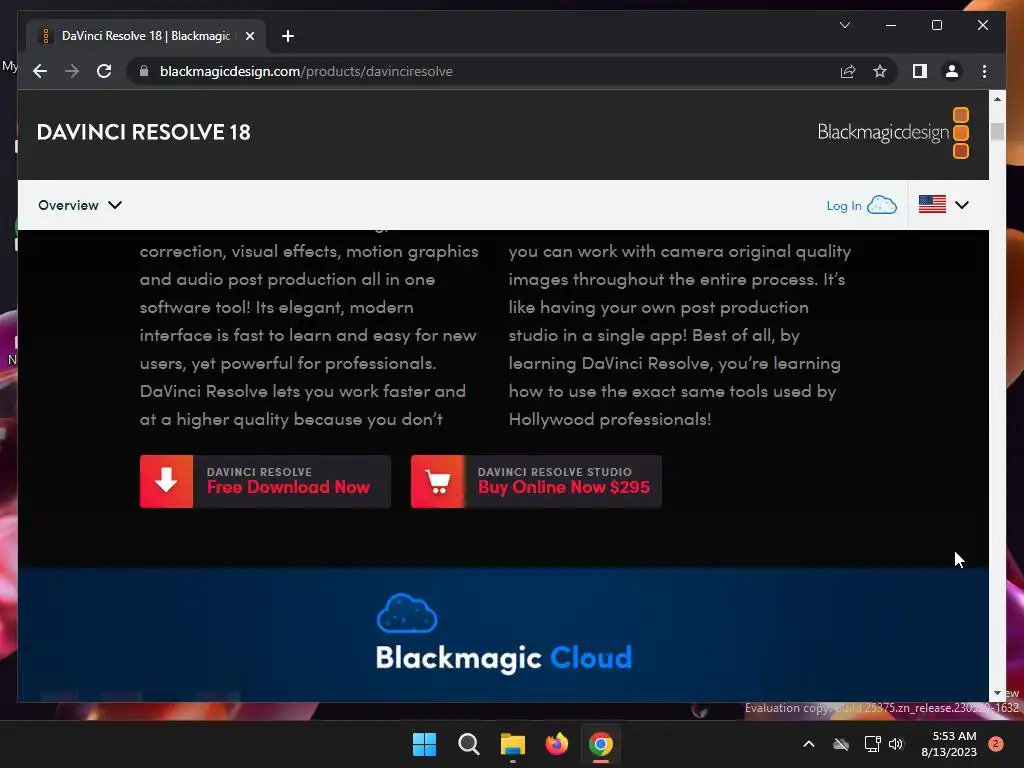This screenshot has width=1024, height=768.
Task: Expand the Overview menu
Action: (x=80, y=205)
